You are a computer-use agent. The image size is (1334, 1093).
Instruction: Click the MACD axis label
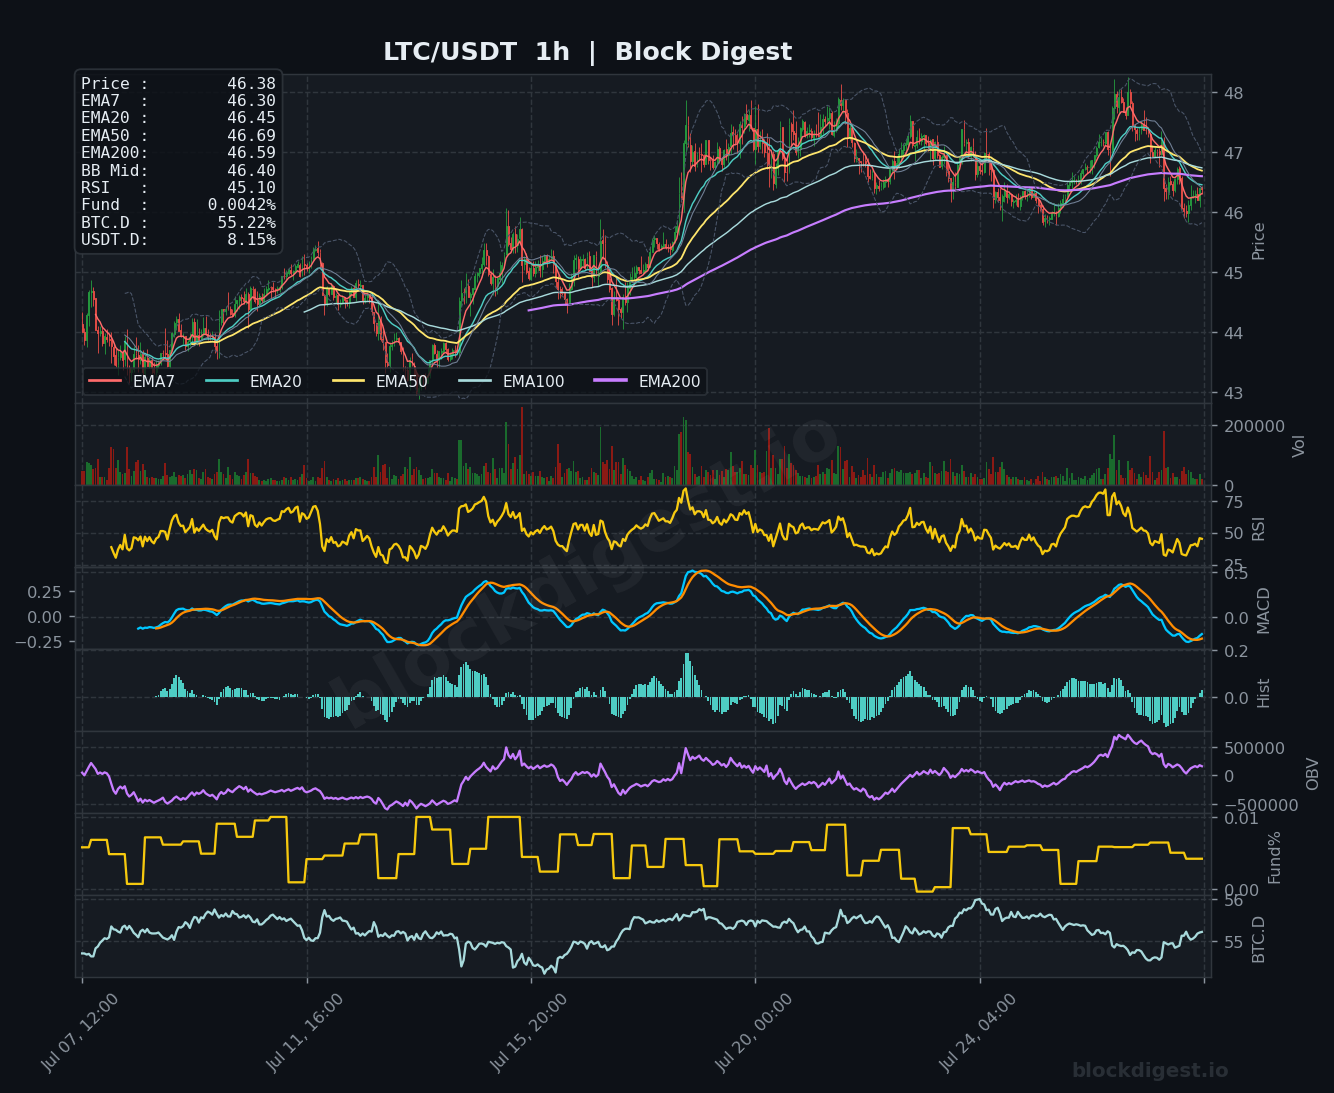click(1263, 610)
